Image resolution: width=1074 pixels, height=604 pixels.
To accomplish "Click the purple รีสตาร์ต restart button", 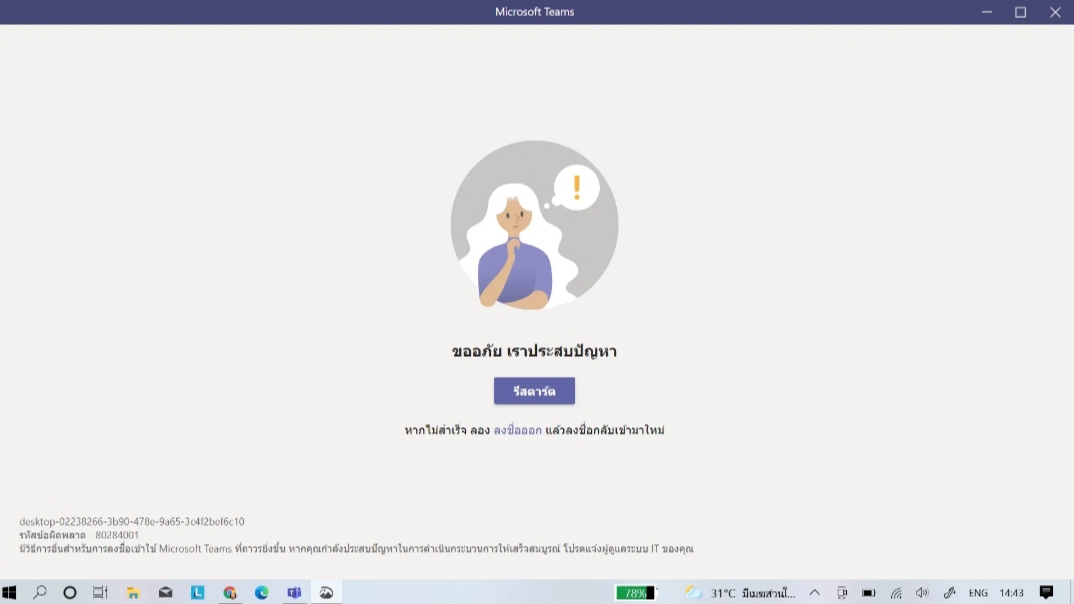I will click(534, 391).
